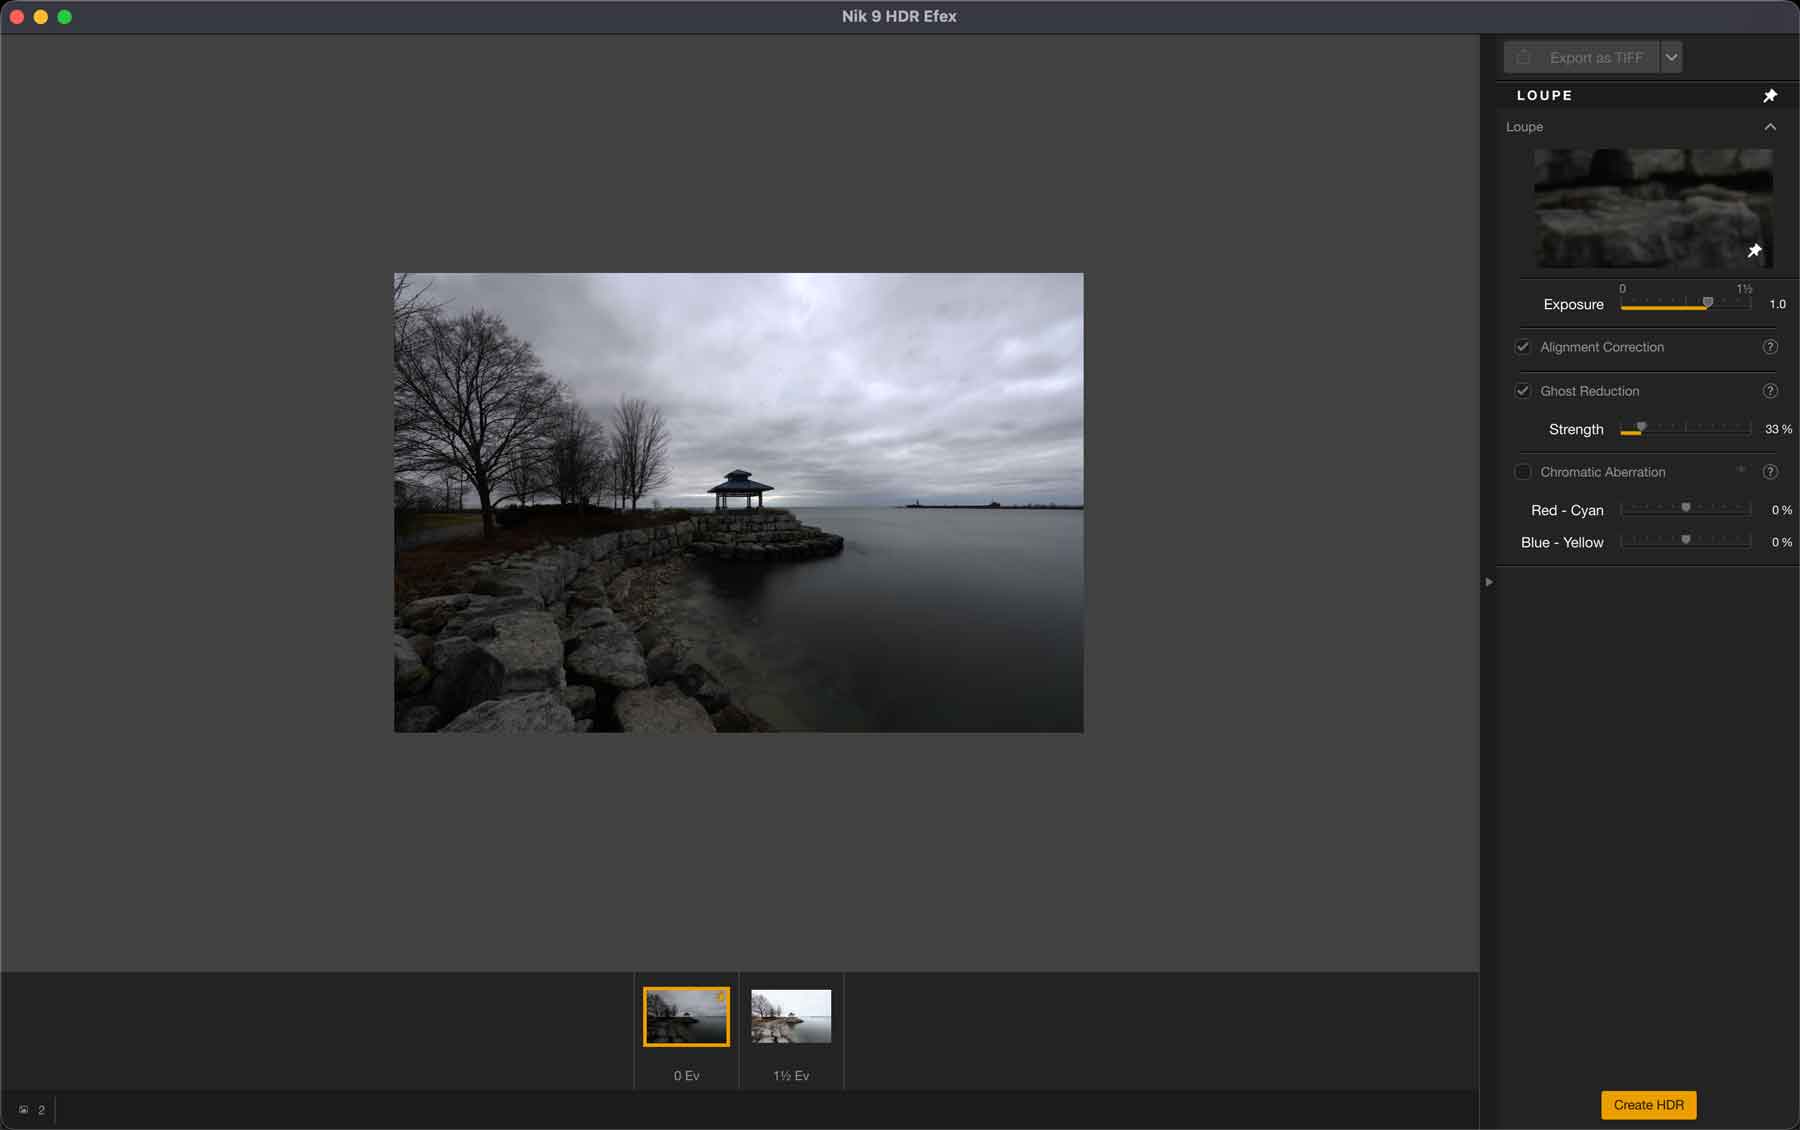Enable the Chromatic Aberration checkbox
The width and height of the screenshot is (1800, 1130).
[1522, 472]
